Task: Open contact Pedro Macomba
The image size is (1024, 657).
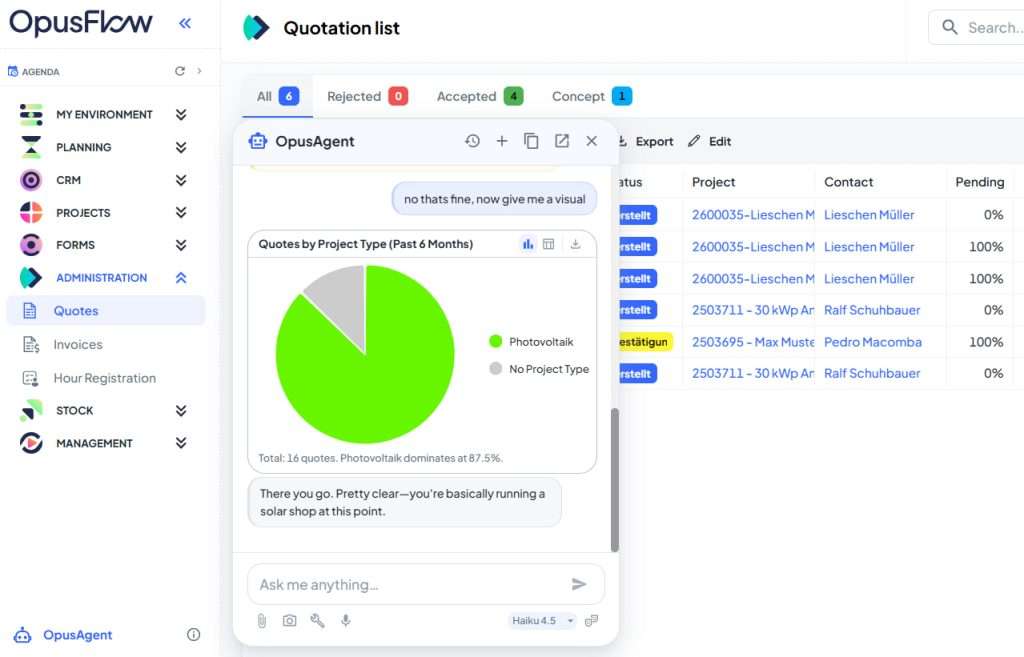Action: (x=873, y=342)
